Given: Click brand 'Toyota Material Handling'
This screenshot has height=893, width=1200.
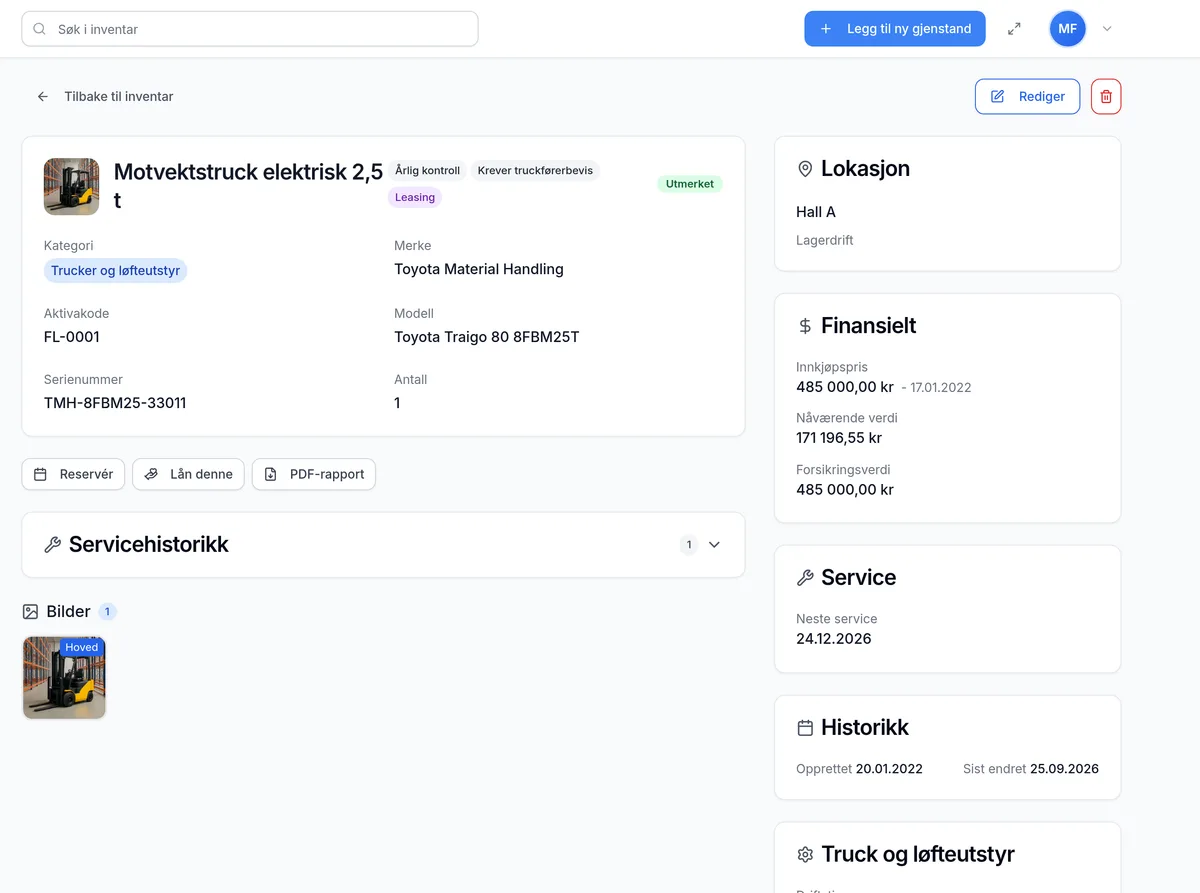Looking at the screenshot, I should pos(479,269).
